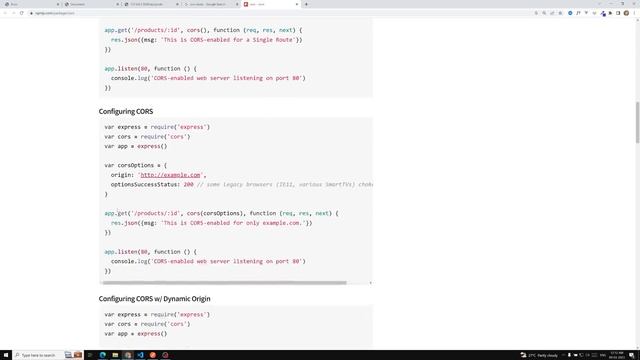Click the page vertical scrollbar thumb
Screen dimensions: 640x360
point(637,122)
